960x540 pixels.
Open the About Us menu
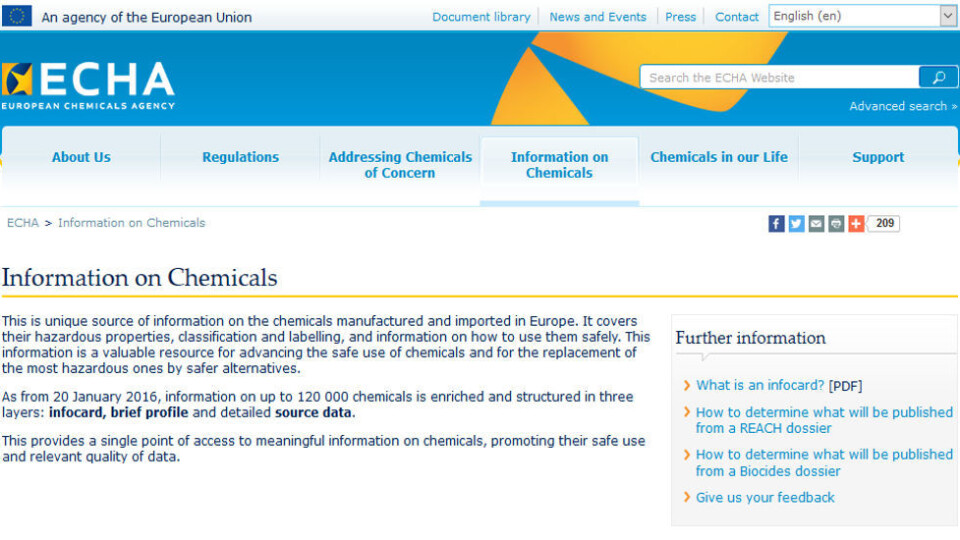(81, 157)
